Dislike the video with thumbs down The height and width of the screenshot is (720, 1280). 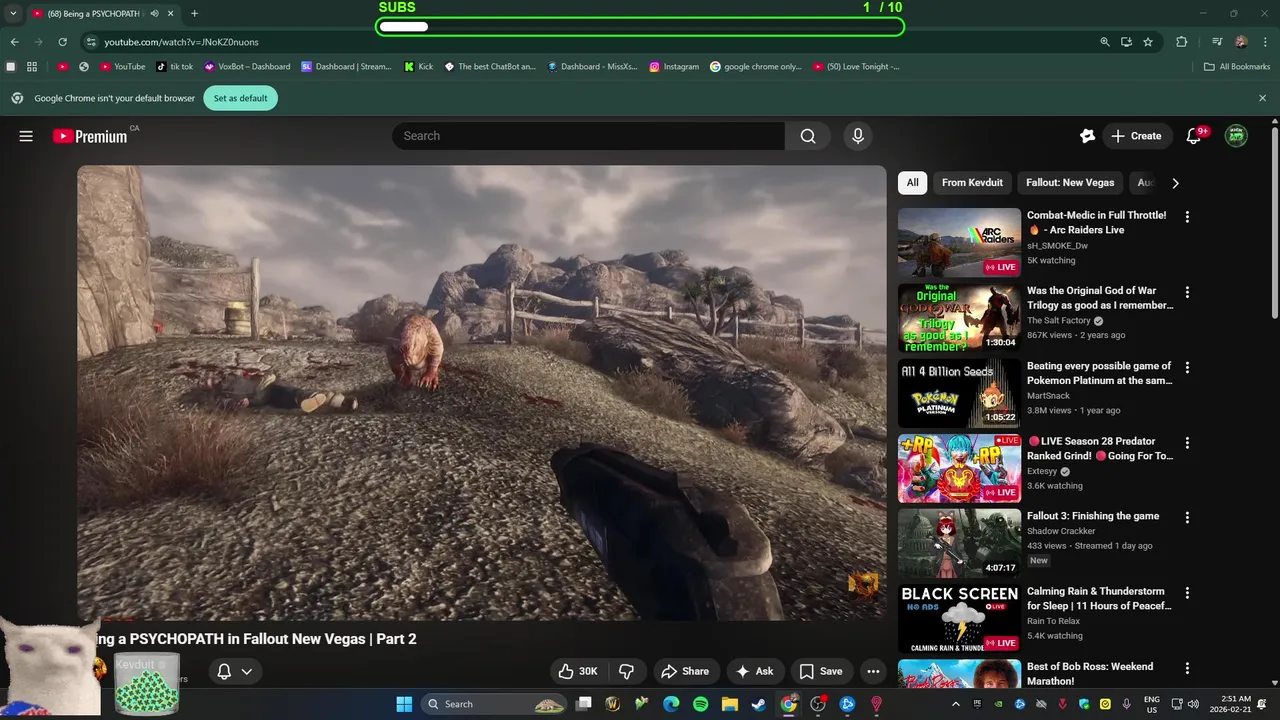click(x=627, y=671)
